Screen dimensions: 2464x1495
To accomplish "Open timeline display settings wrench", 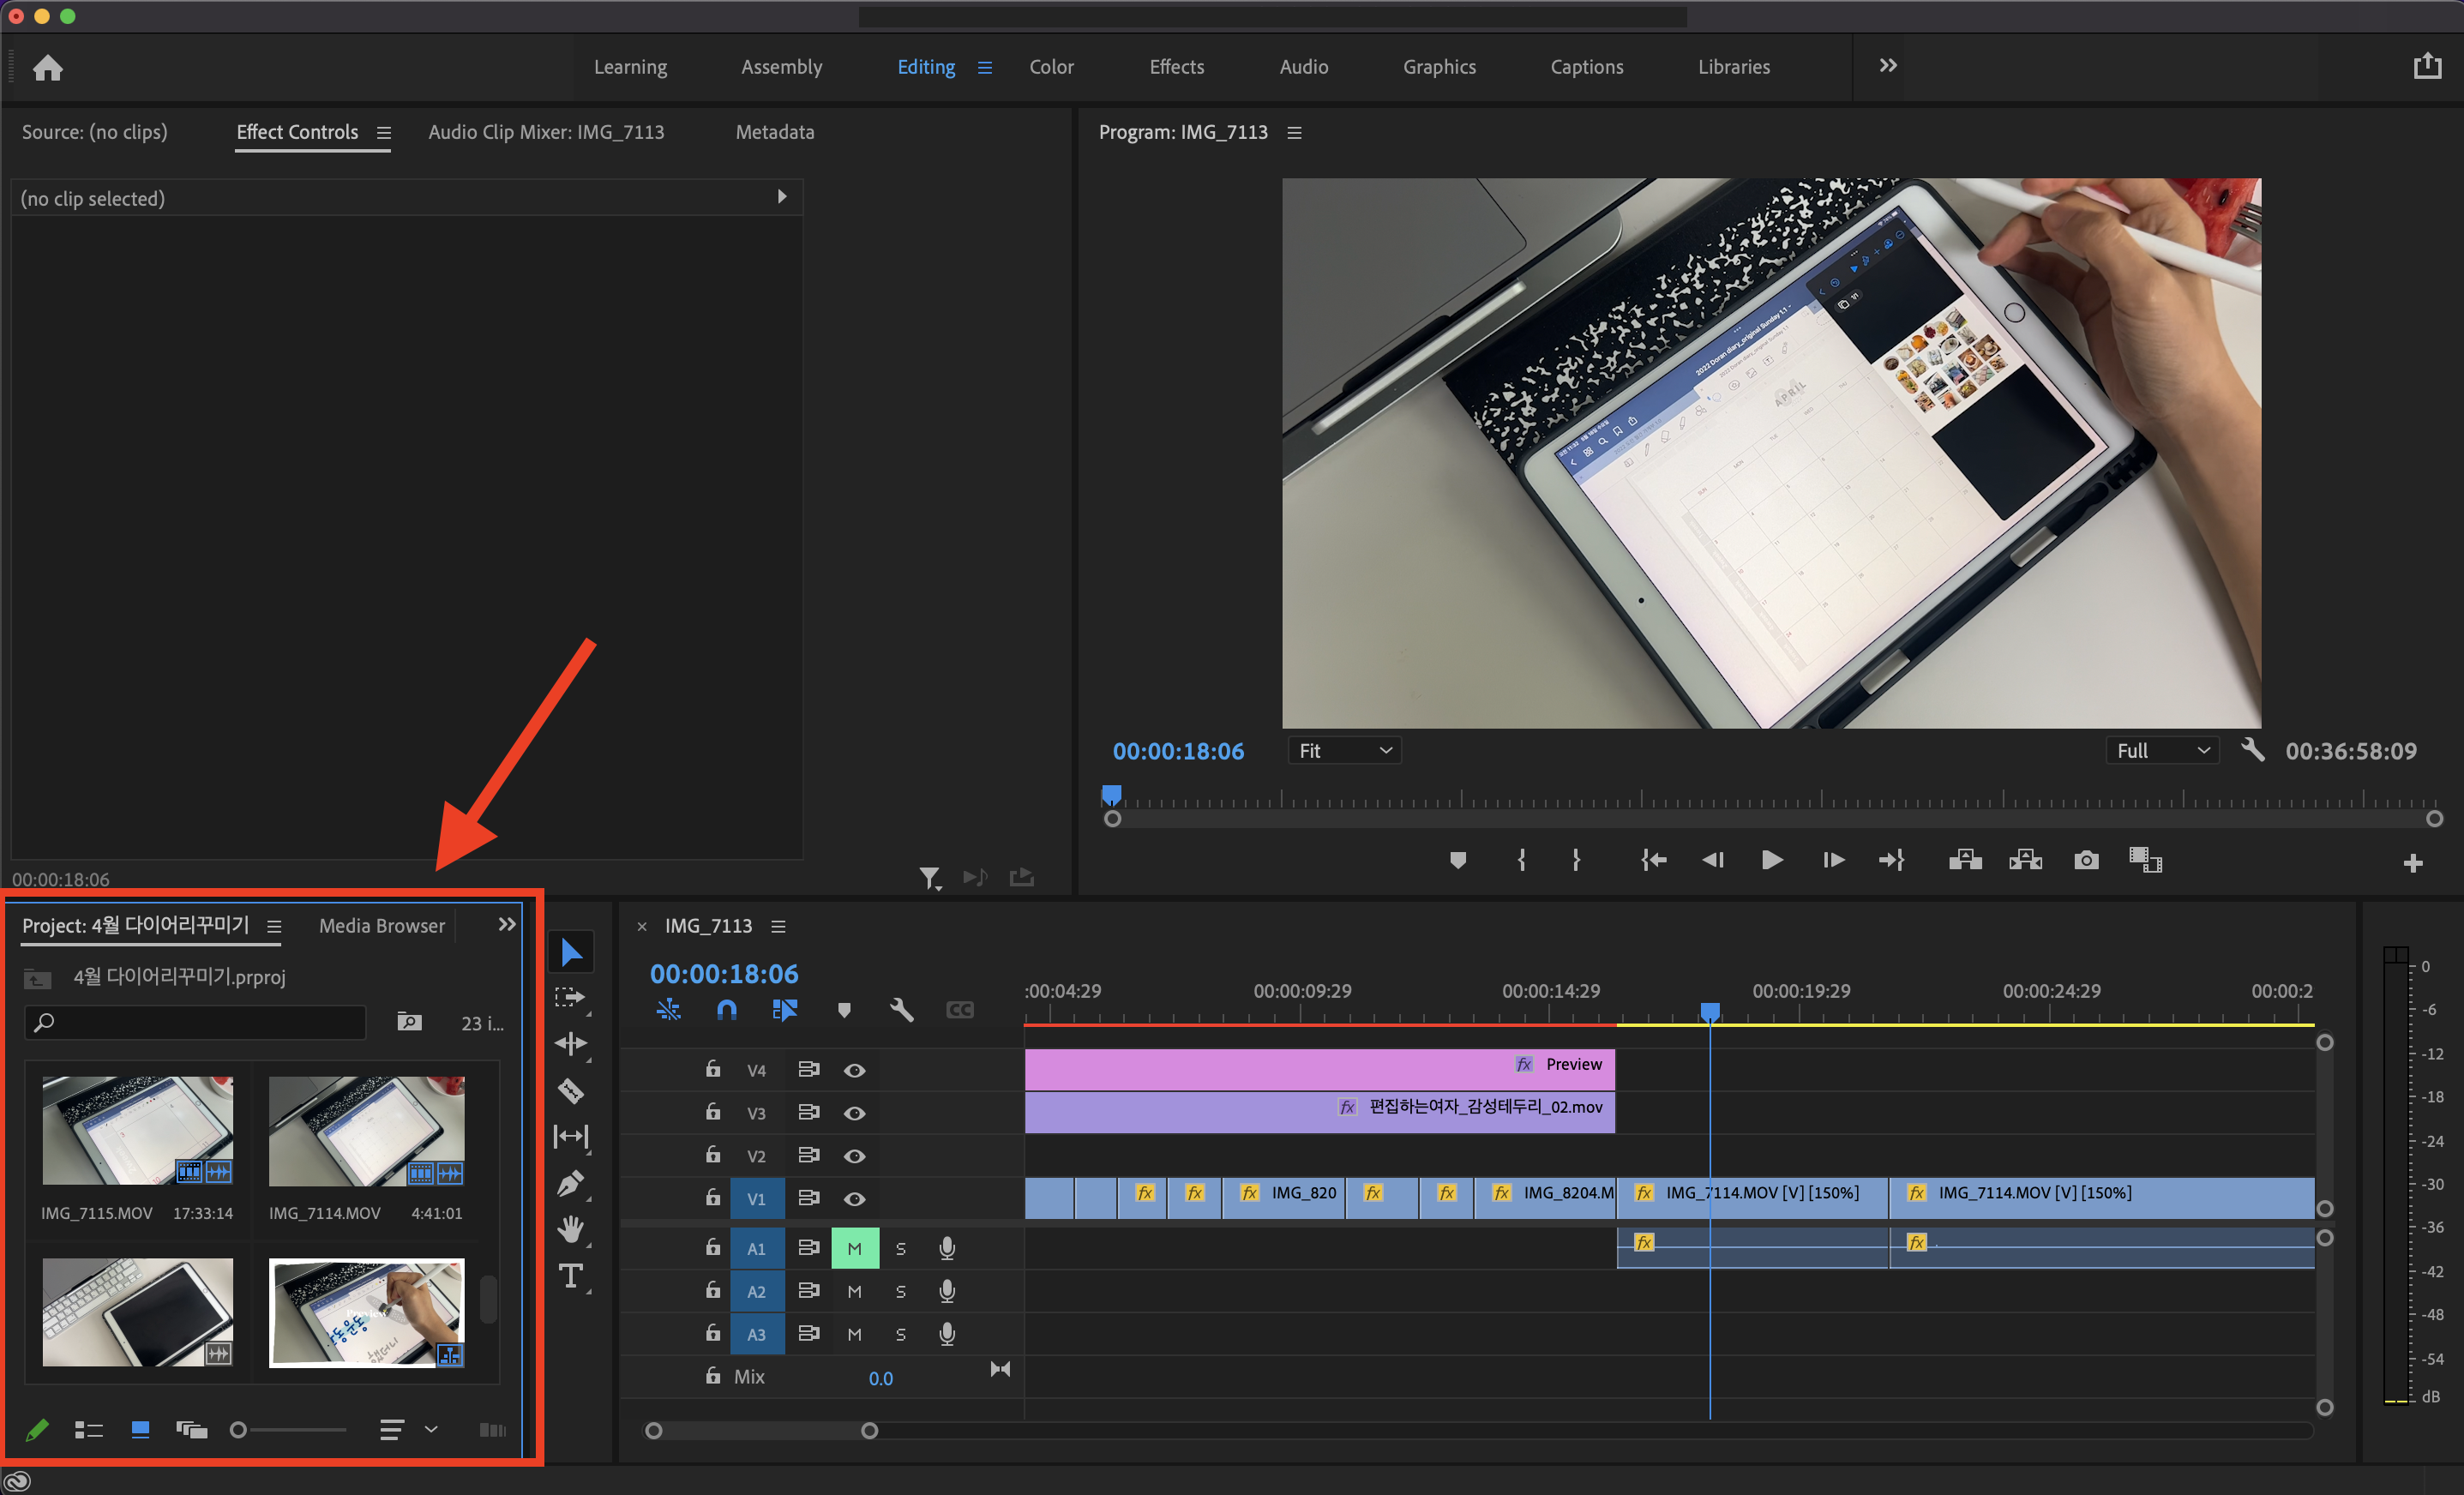I will coord(901,1010).
